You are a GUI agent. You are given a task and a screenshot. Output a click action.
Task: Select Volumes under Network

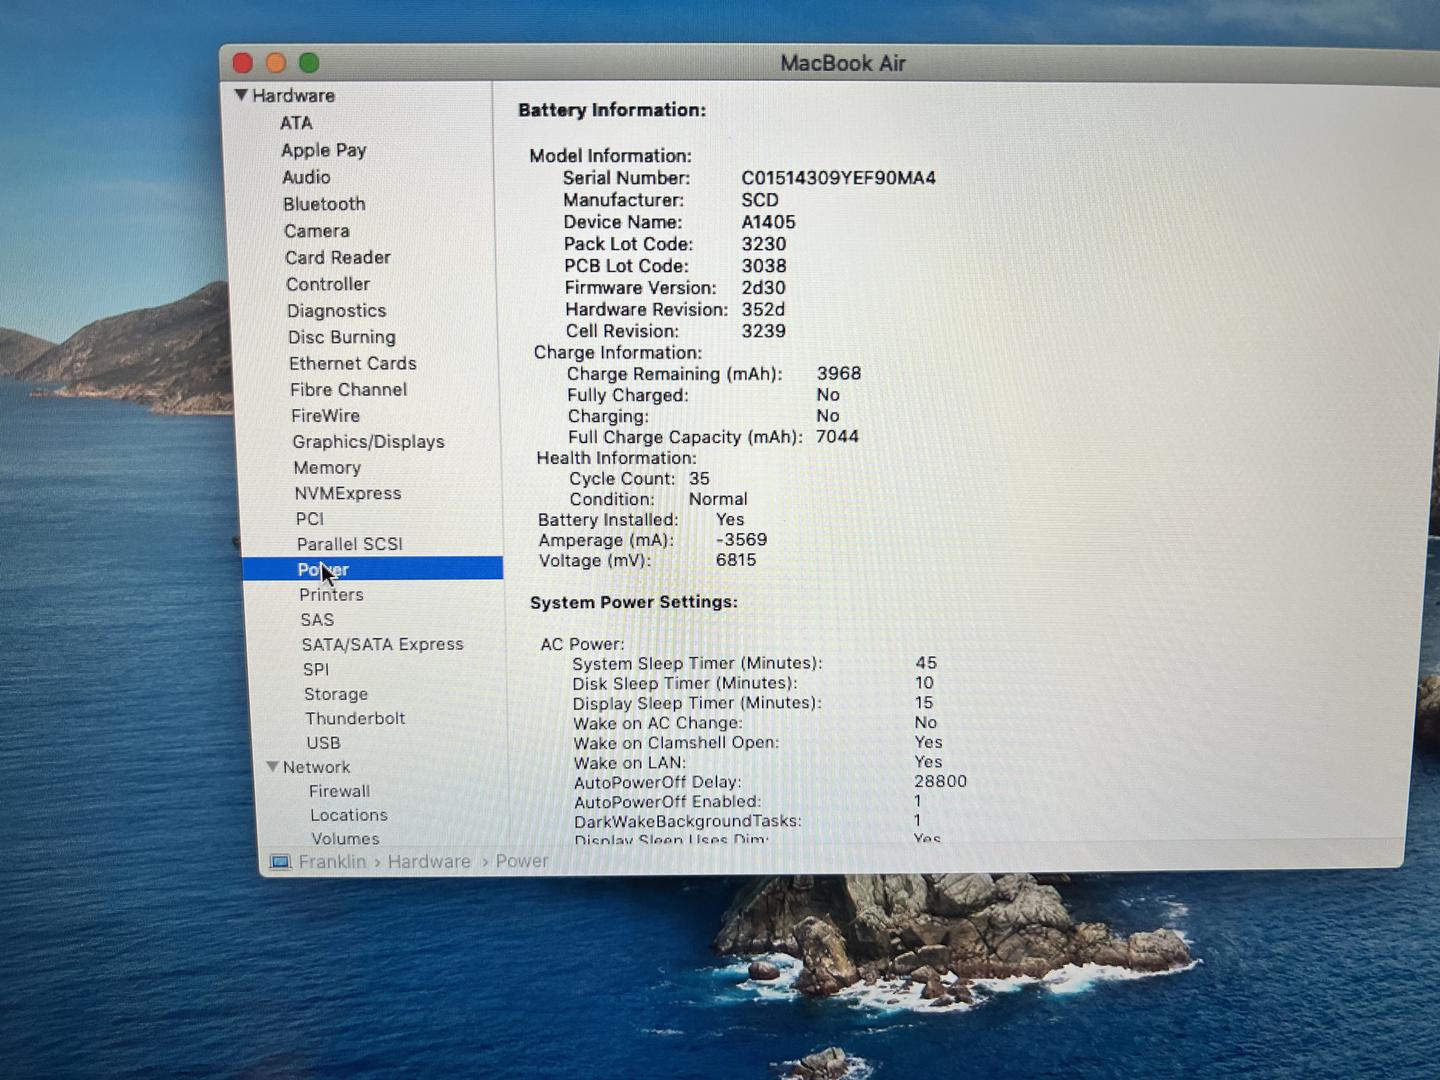click(345, 838)
